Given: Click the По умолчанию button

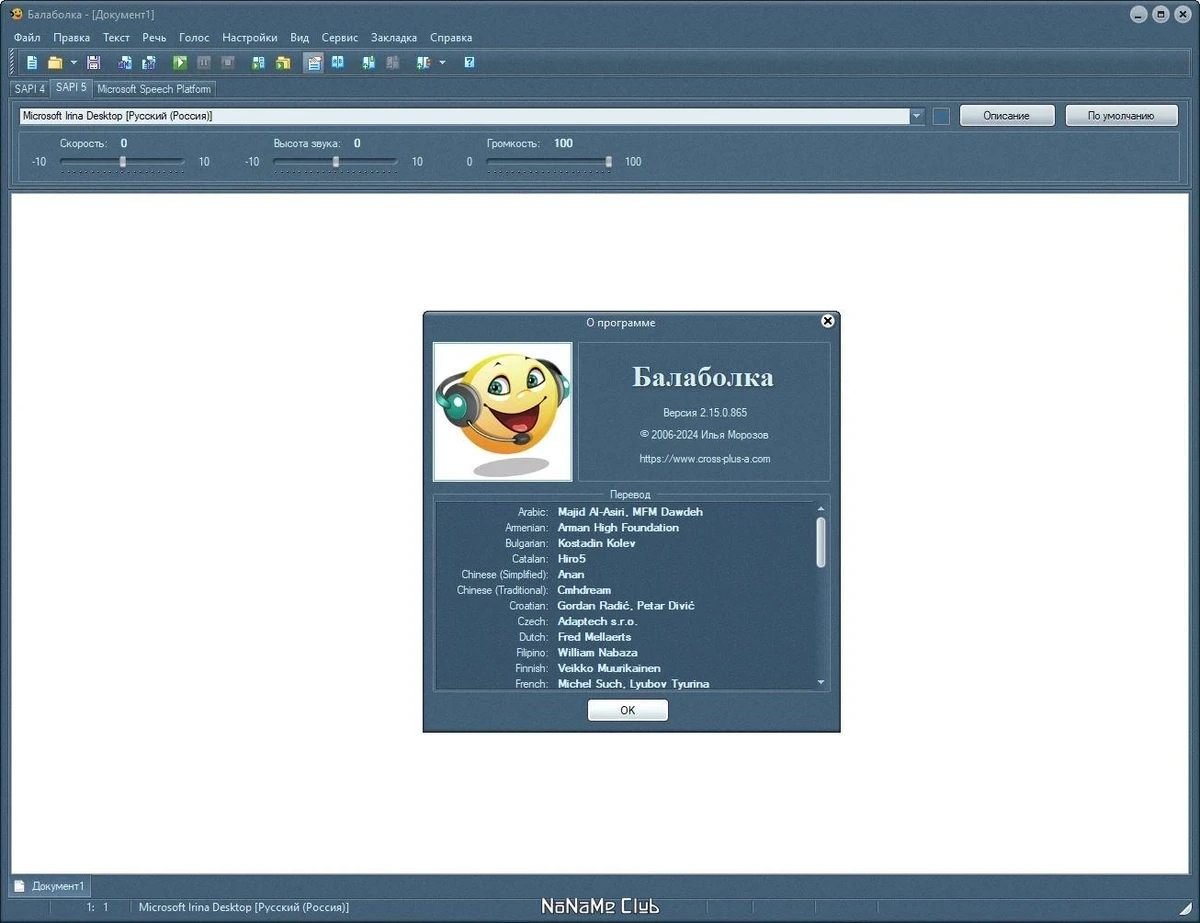Looking at the screenshot, I should (1121, 116).
